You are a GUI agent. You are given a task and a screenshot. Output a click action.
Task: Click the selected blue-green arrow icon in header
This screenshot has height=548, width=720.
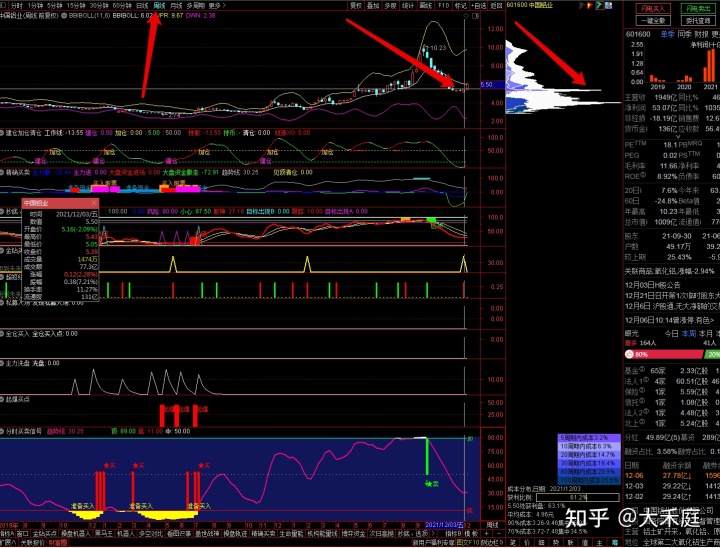pyautogui.click(x=599, y=6)
